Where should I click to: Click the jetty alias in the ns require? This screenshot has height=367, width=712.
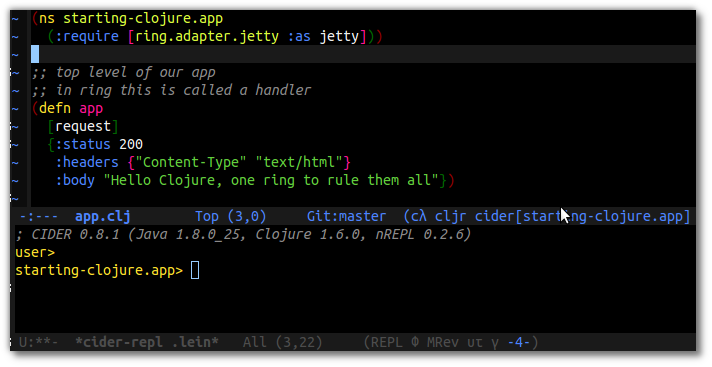(x=339, y=36)
